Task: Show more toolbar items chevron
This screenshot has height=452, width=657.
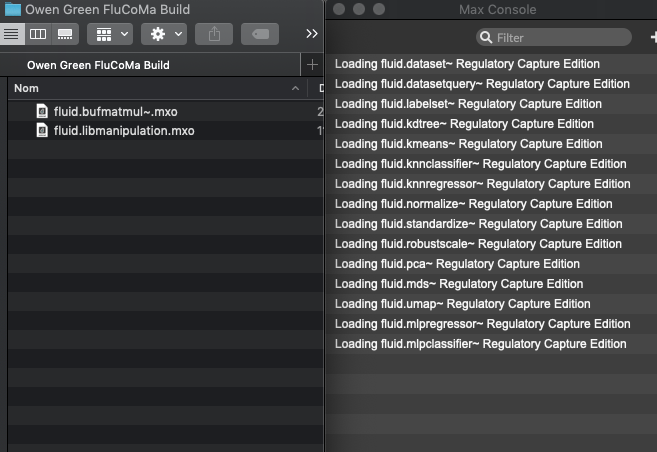Action: coord(312,34)
